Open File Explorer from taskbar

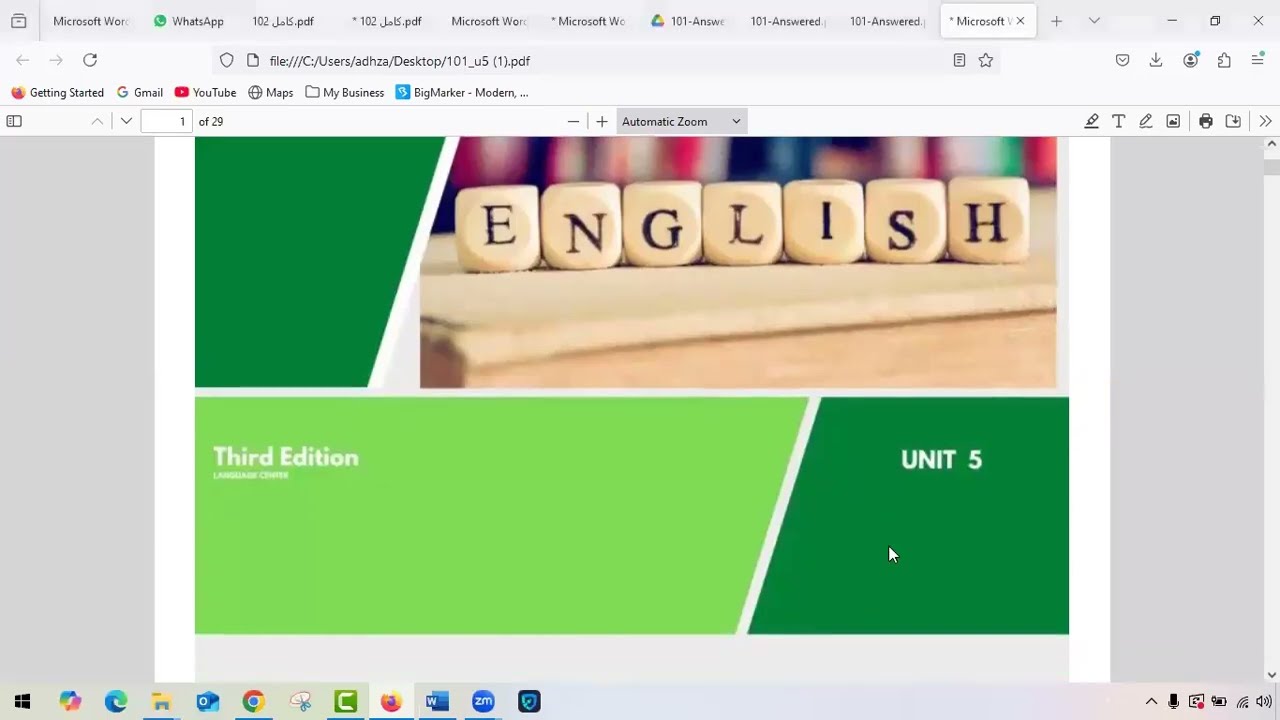click(x=162, y=702)
